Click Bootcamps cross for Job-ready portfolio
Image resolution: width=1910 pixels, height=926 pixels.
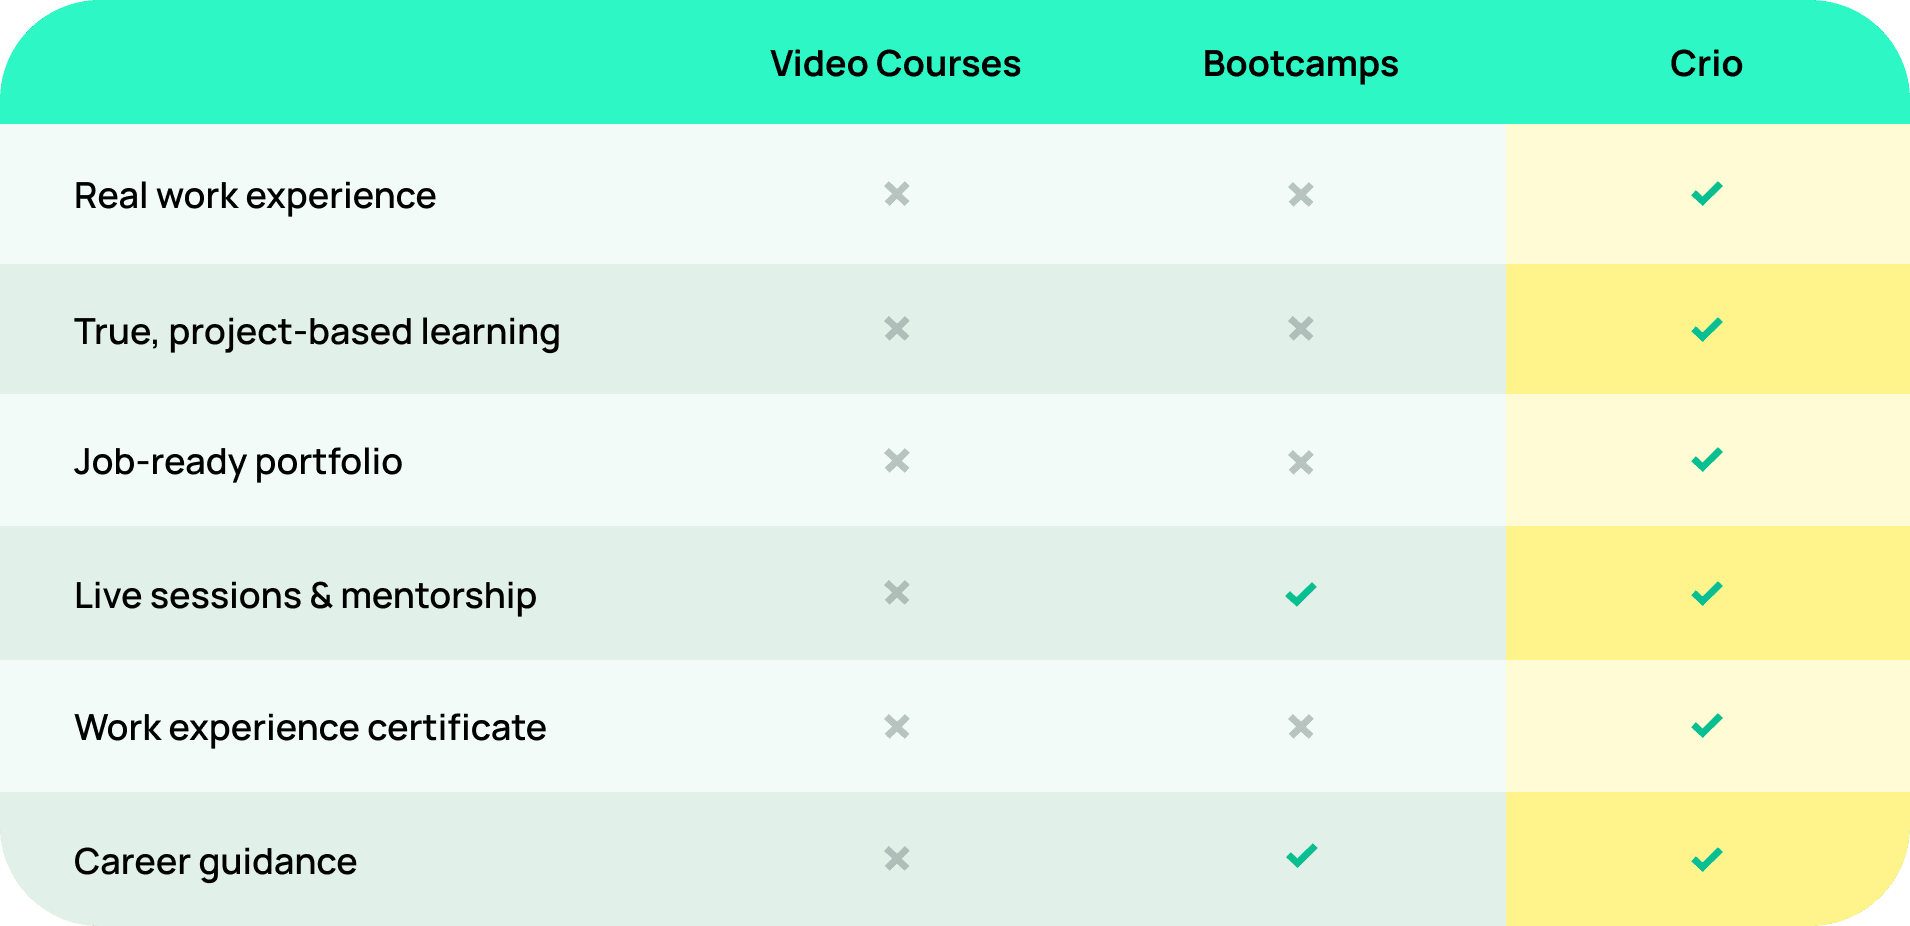[x=1301, y=462]
